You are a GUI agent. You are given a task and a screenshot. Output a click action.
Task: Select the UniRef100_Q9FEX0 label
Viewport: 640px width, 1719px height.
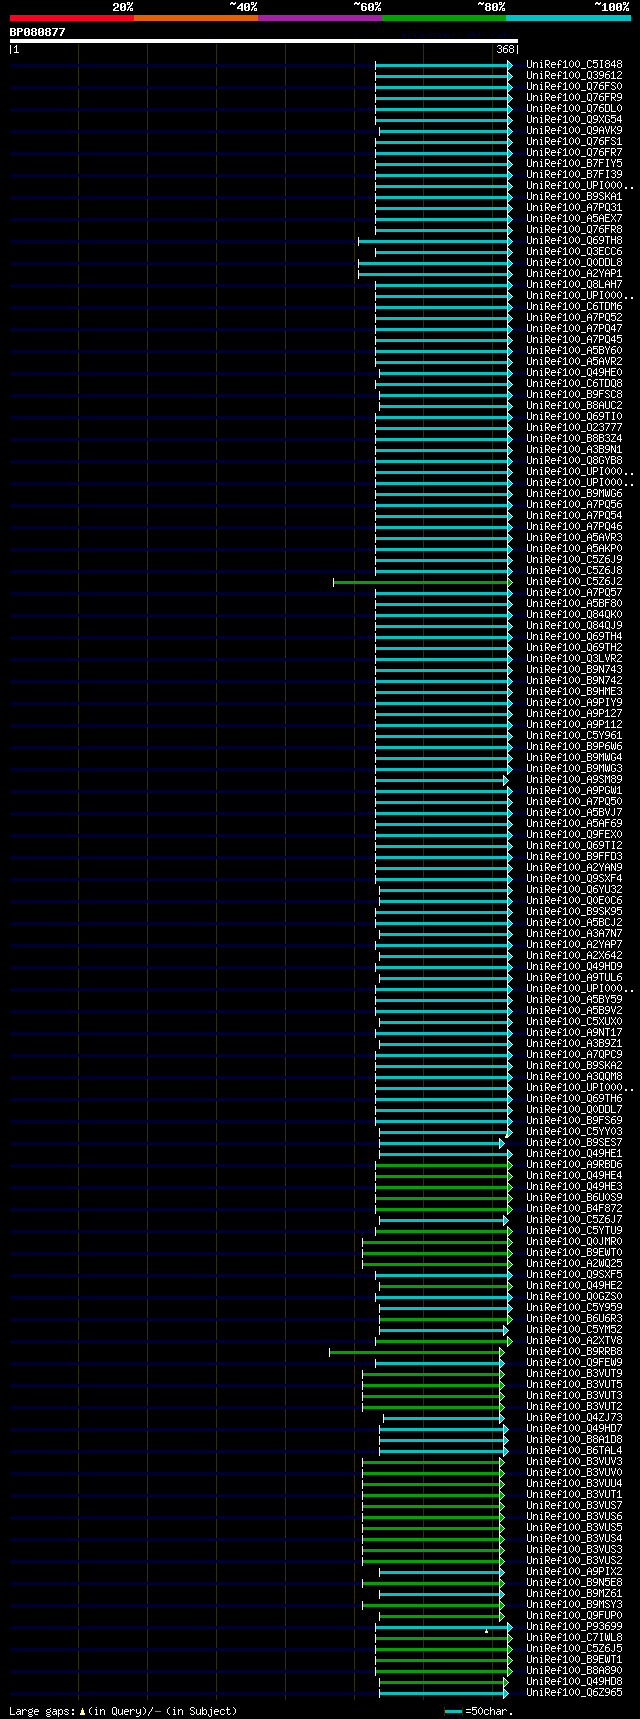click(x=574, y=835)
